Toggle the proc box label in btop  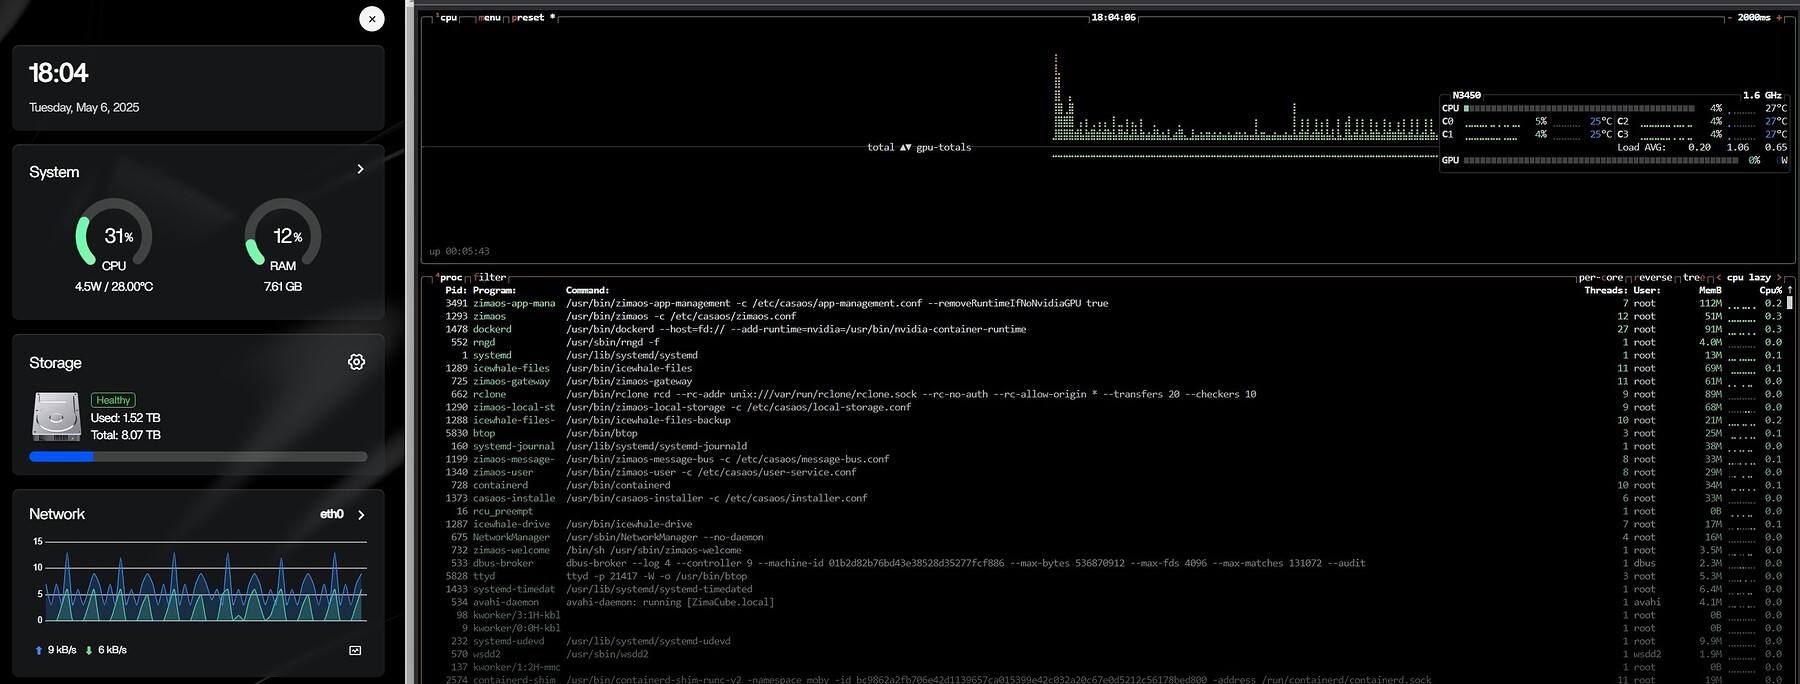click(x=450, y=278)
